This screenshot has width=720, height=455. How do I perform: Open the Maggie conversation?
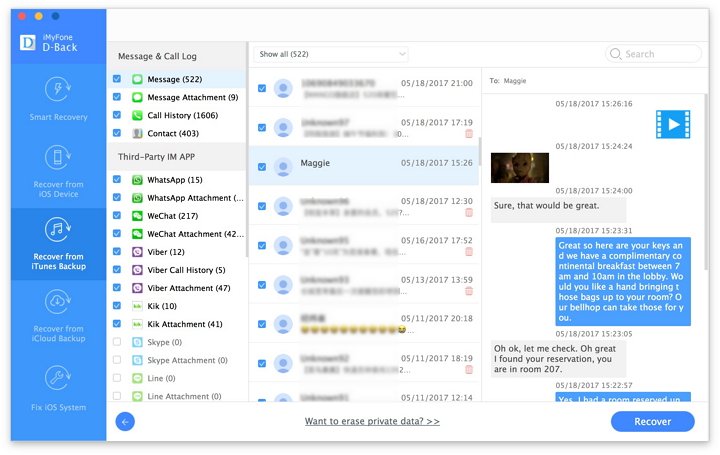(x=364, y=166)
